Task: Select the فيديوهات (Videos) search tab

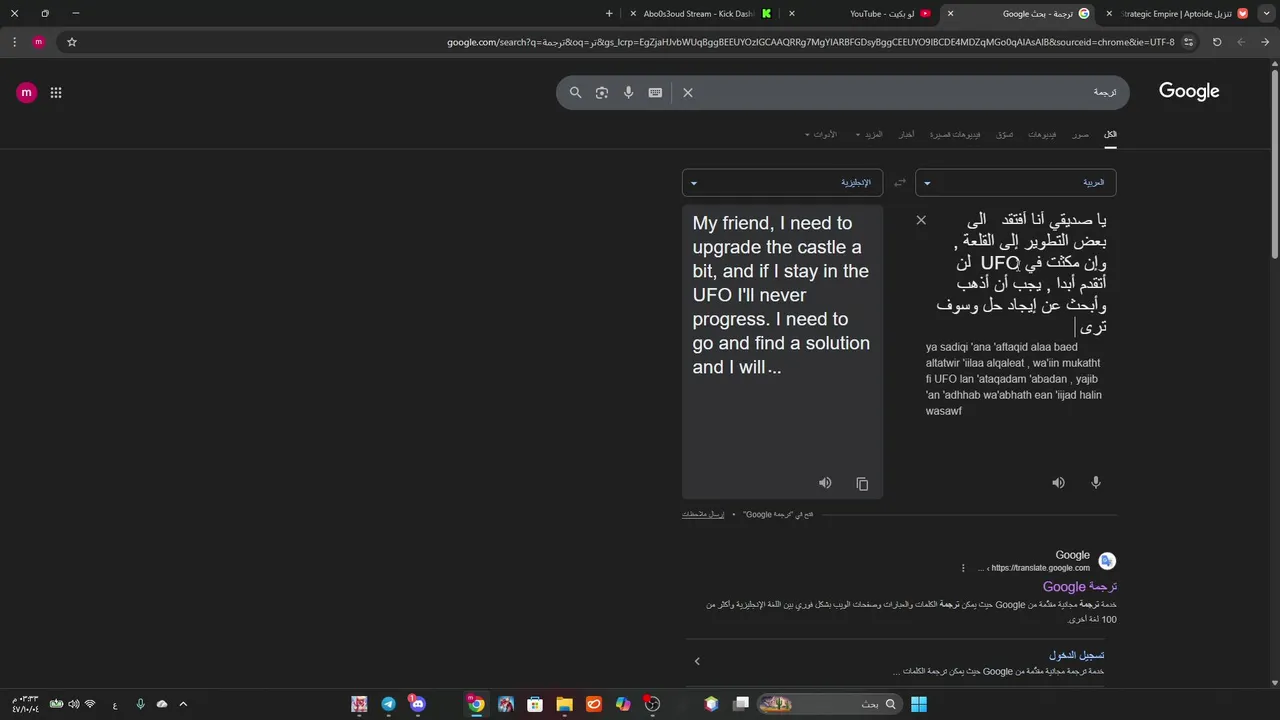Action: [1042, 134]
